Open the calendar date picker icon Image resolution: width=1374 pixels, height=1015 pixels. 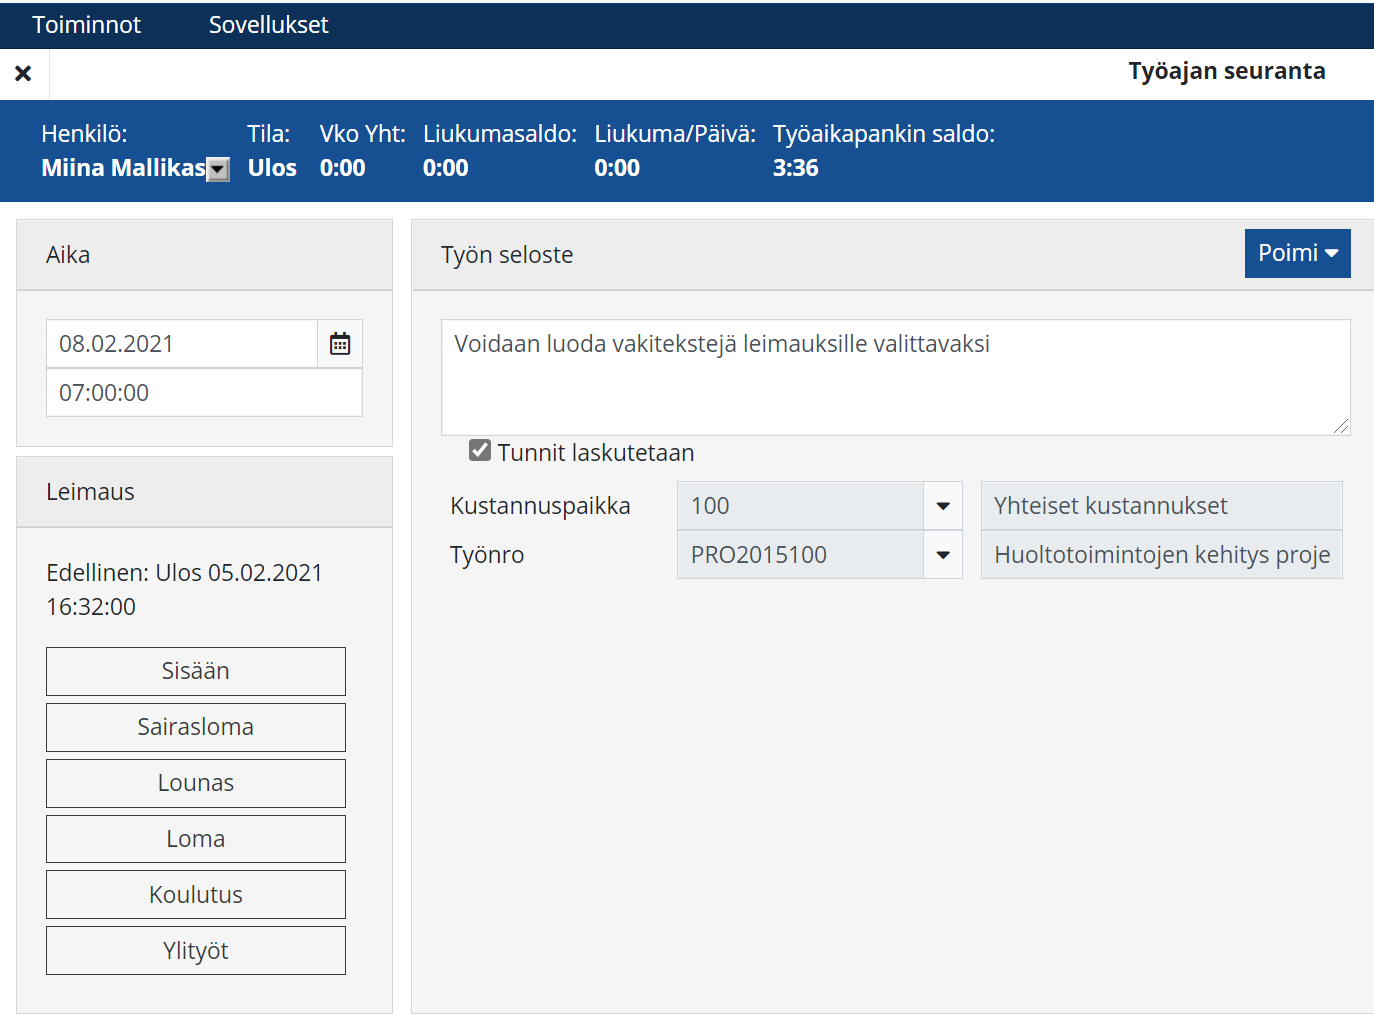[x=340, y=344]
